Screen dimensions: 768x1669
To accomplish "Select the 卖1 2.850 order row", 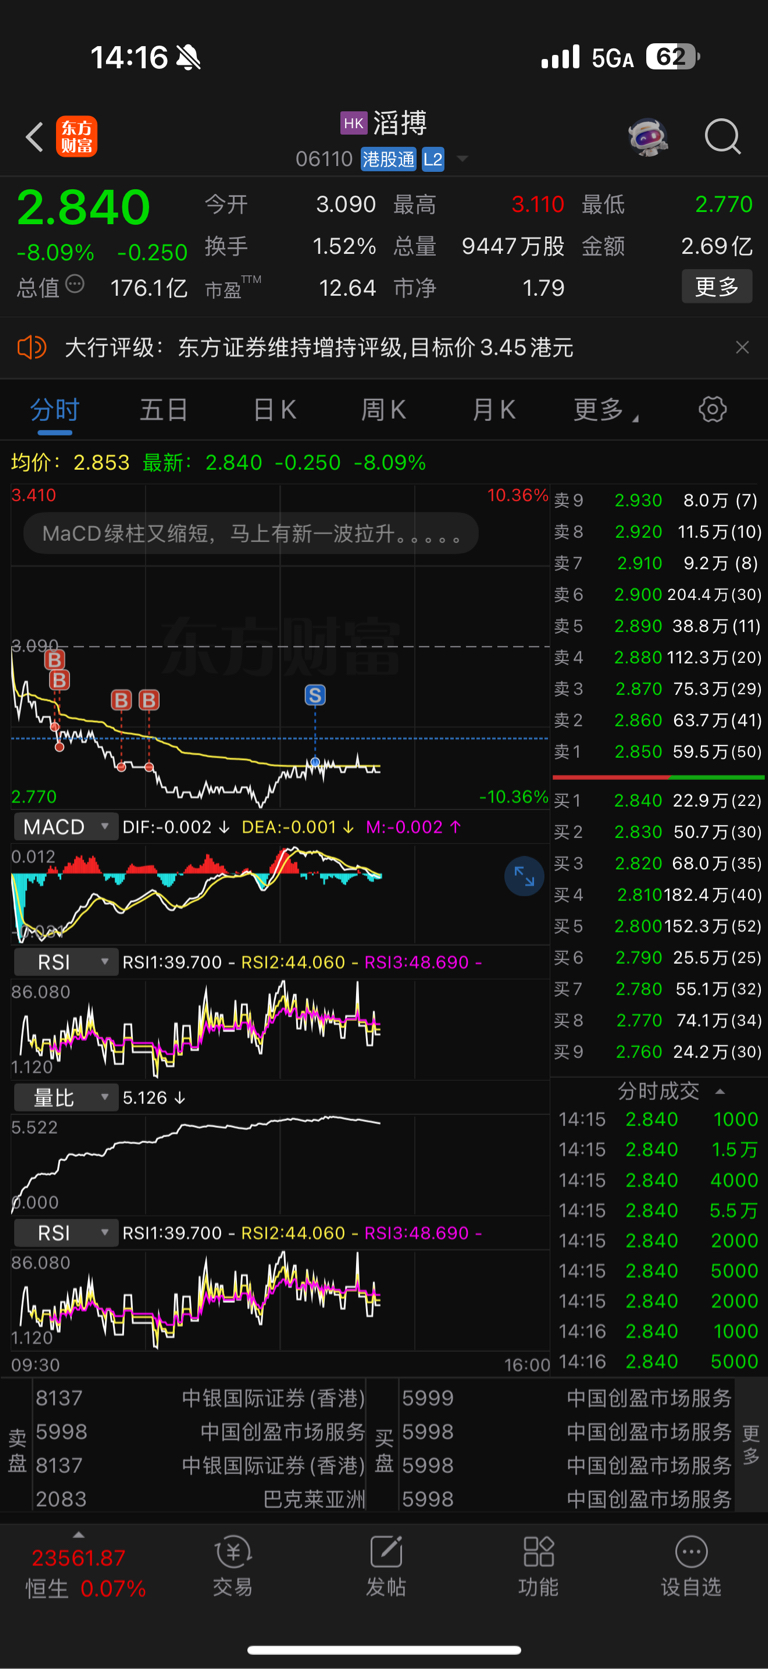I will pyautogui.click(x=658, y=751).
